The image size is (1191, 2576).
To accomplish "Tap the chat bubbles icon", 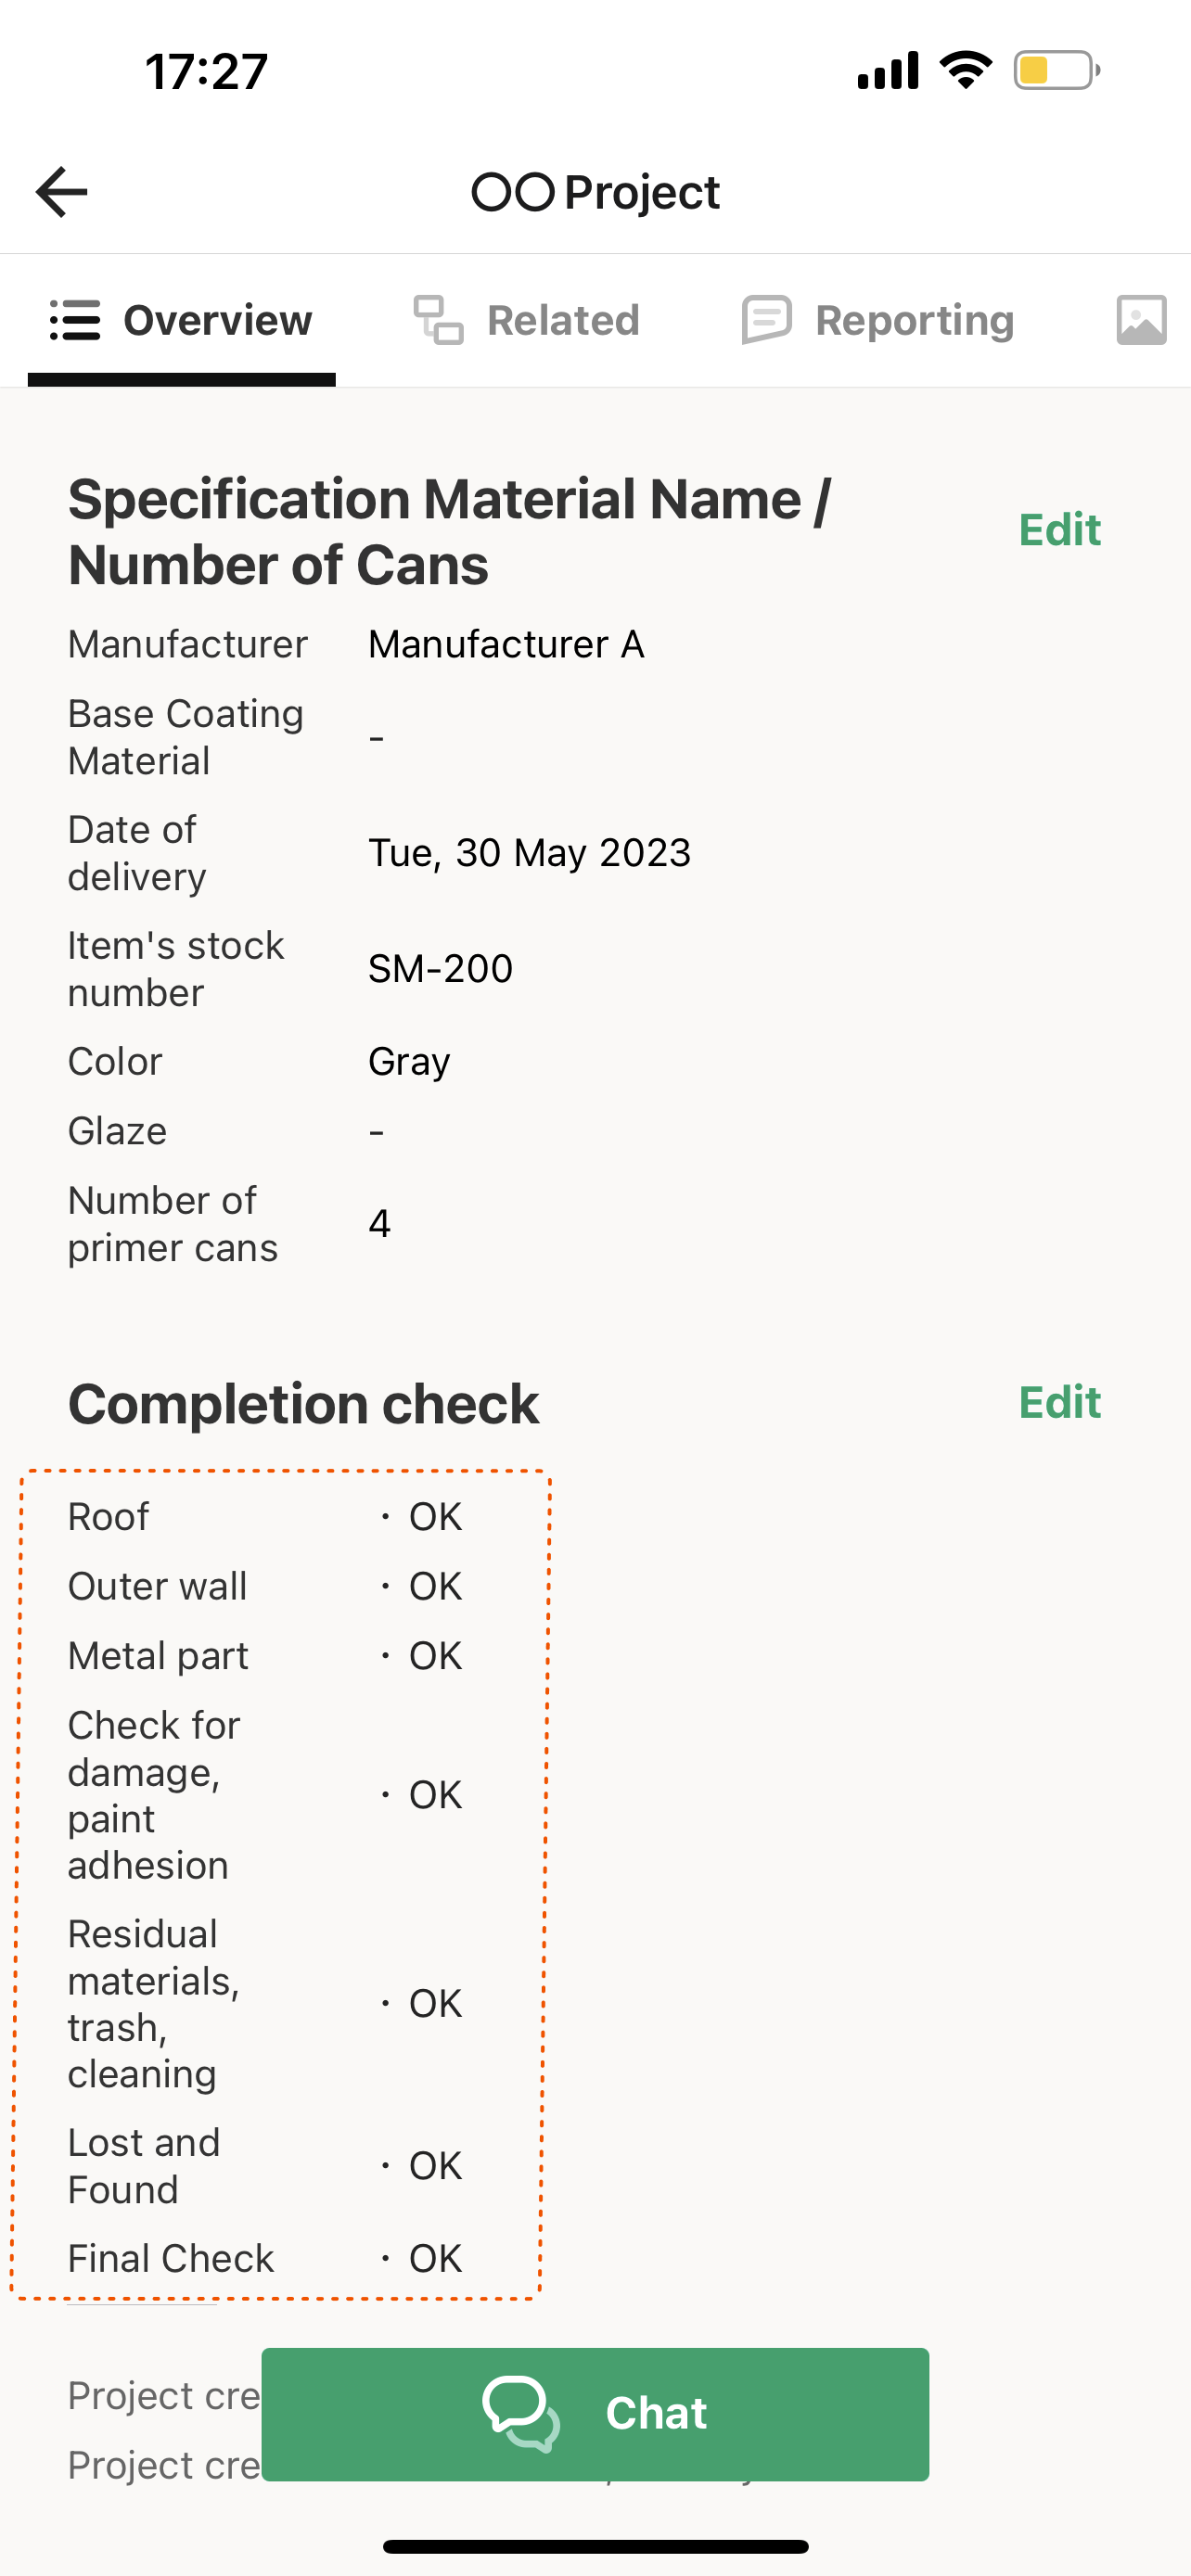I will pyautogui.click(x=521, y=2413).
